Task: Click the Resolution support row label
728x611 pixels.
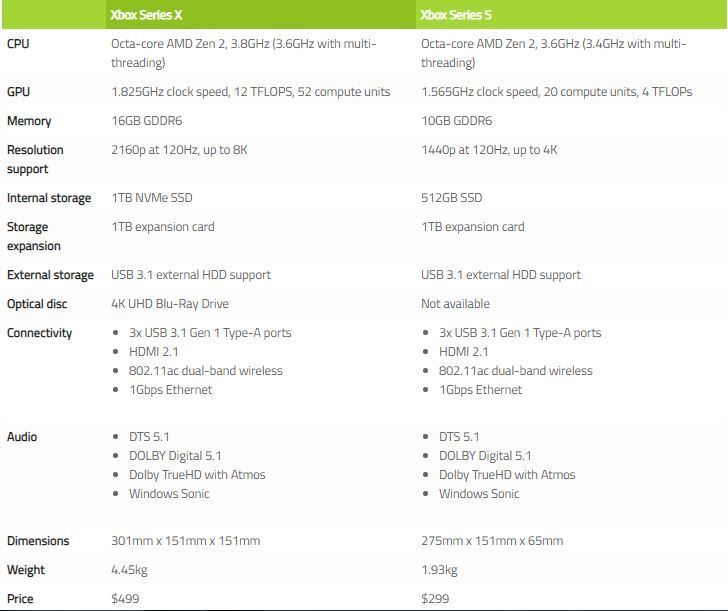Action: pos(35,159)
